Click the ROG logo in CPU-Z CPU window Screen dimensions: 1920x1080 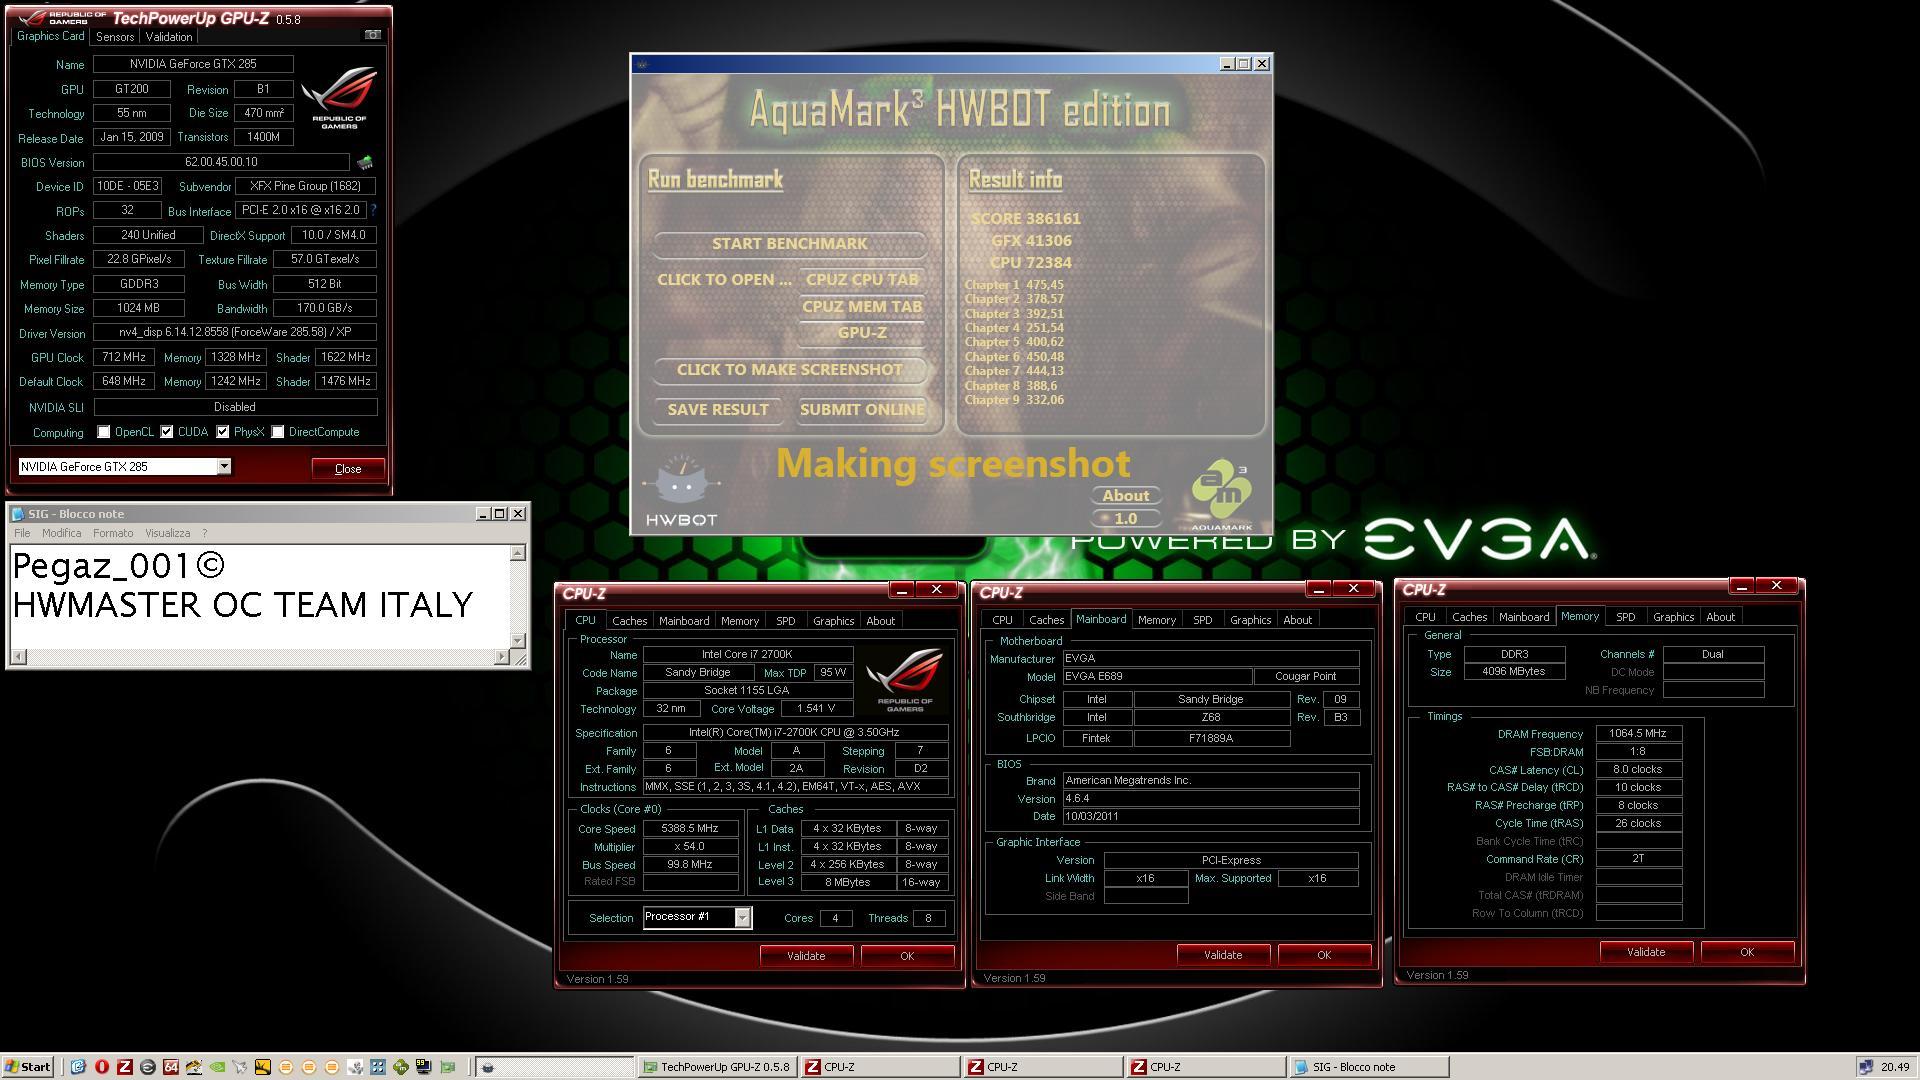[x=904, y=679]
